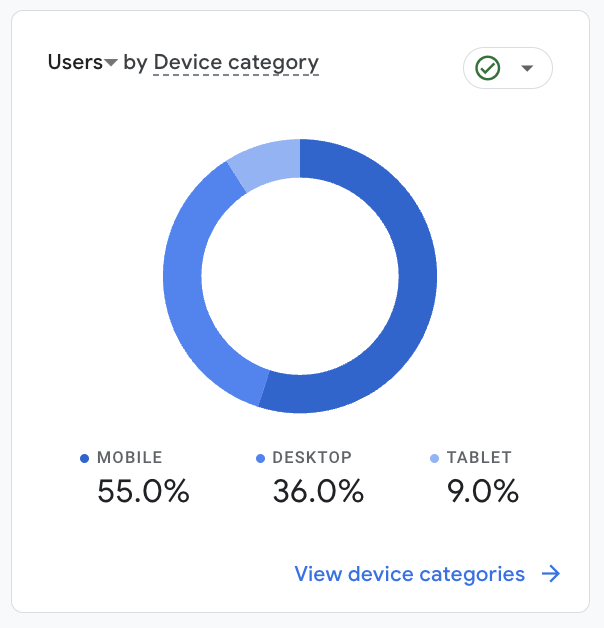Image resolution: width=604 pixels, height=628 pixels.
Task: Select the DESKTOP legend label
Action: (312, 458)
